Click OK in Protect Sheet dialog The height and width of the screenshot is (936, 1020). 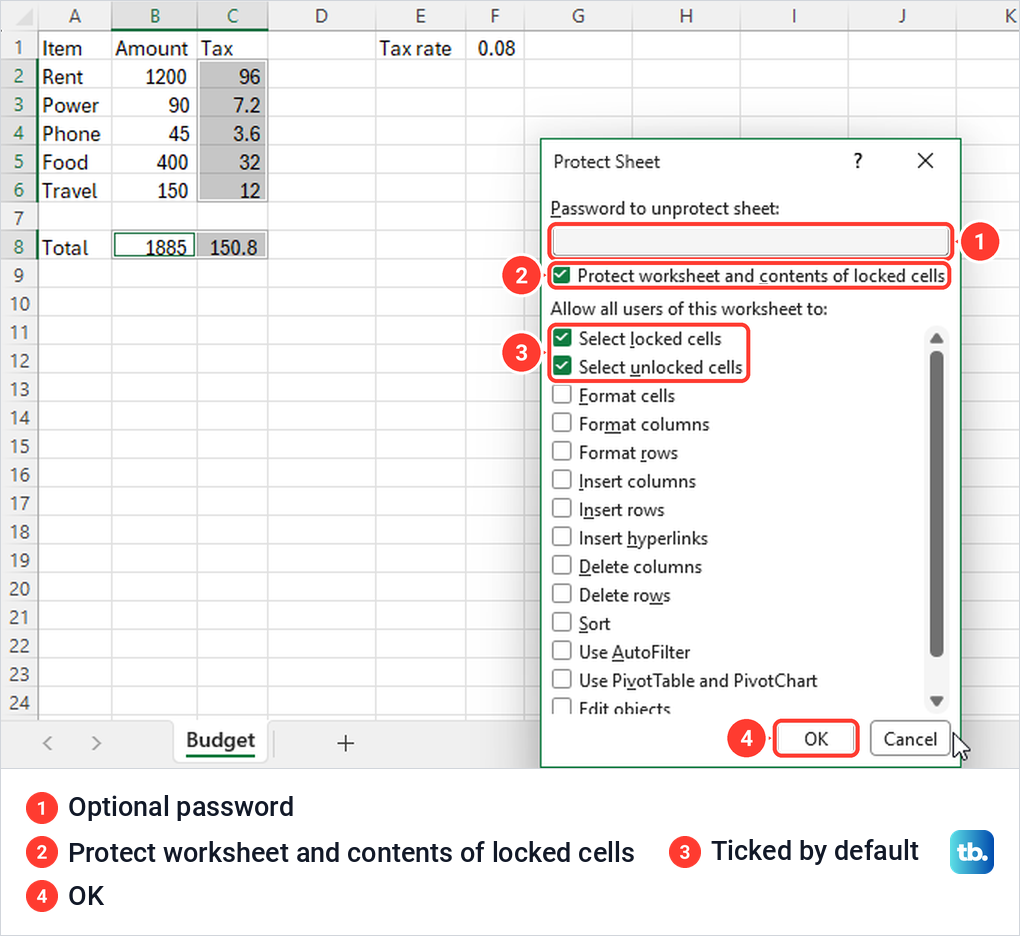point(816,739)
